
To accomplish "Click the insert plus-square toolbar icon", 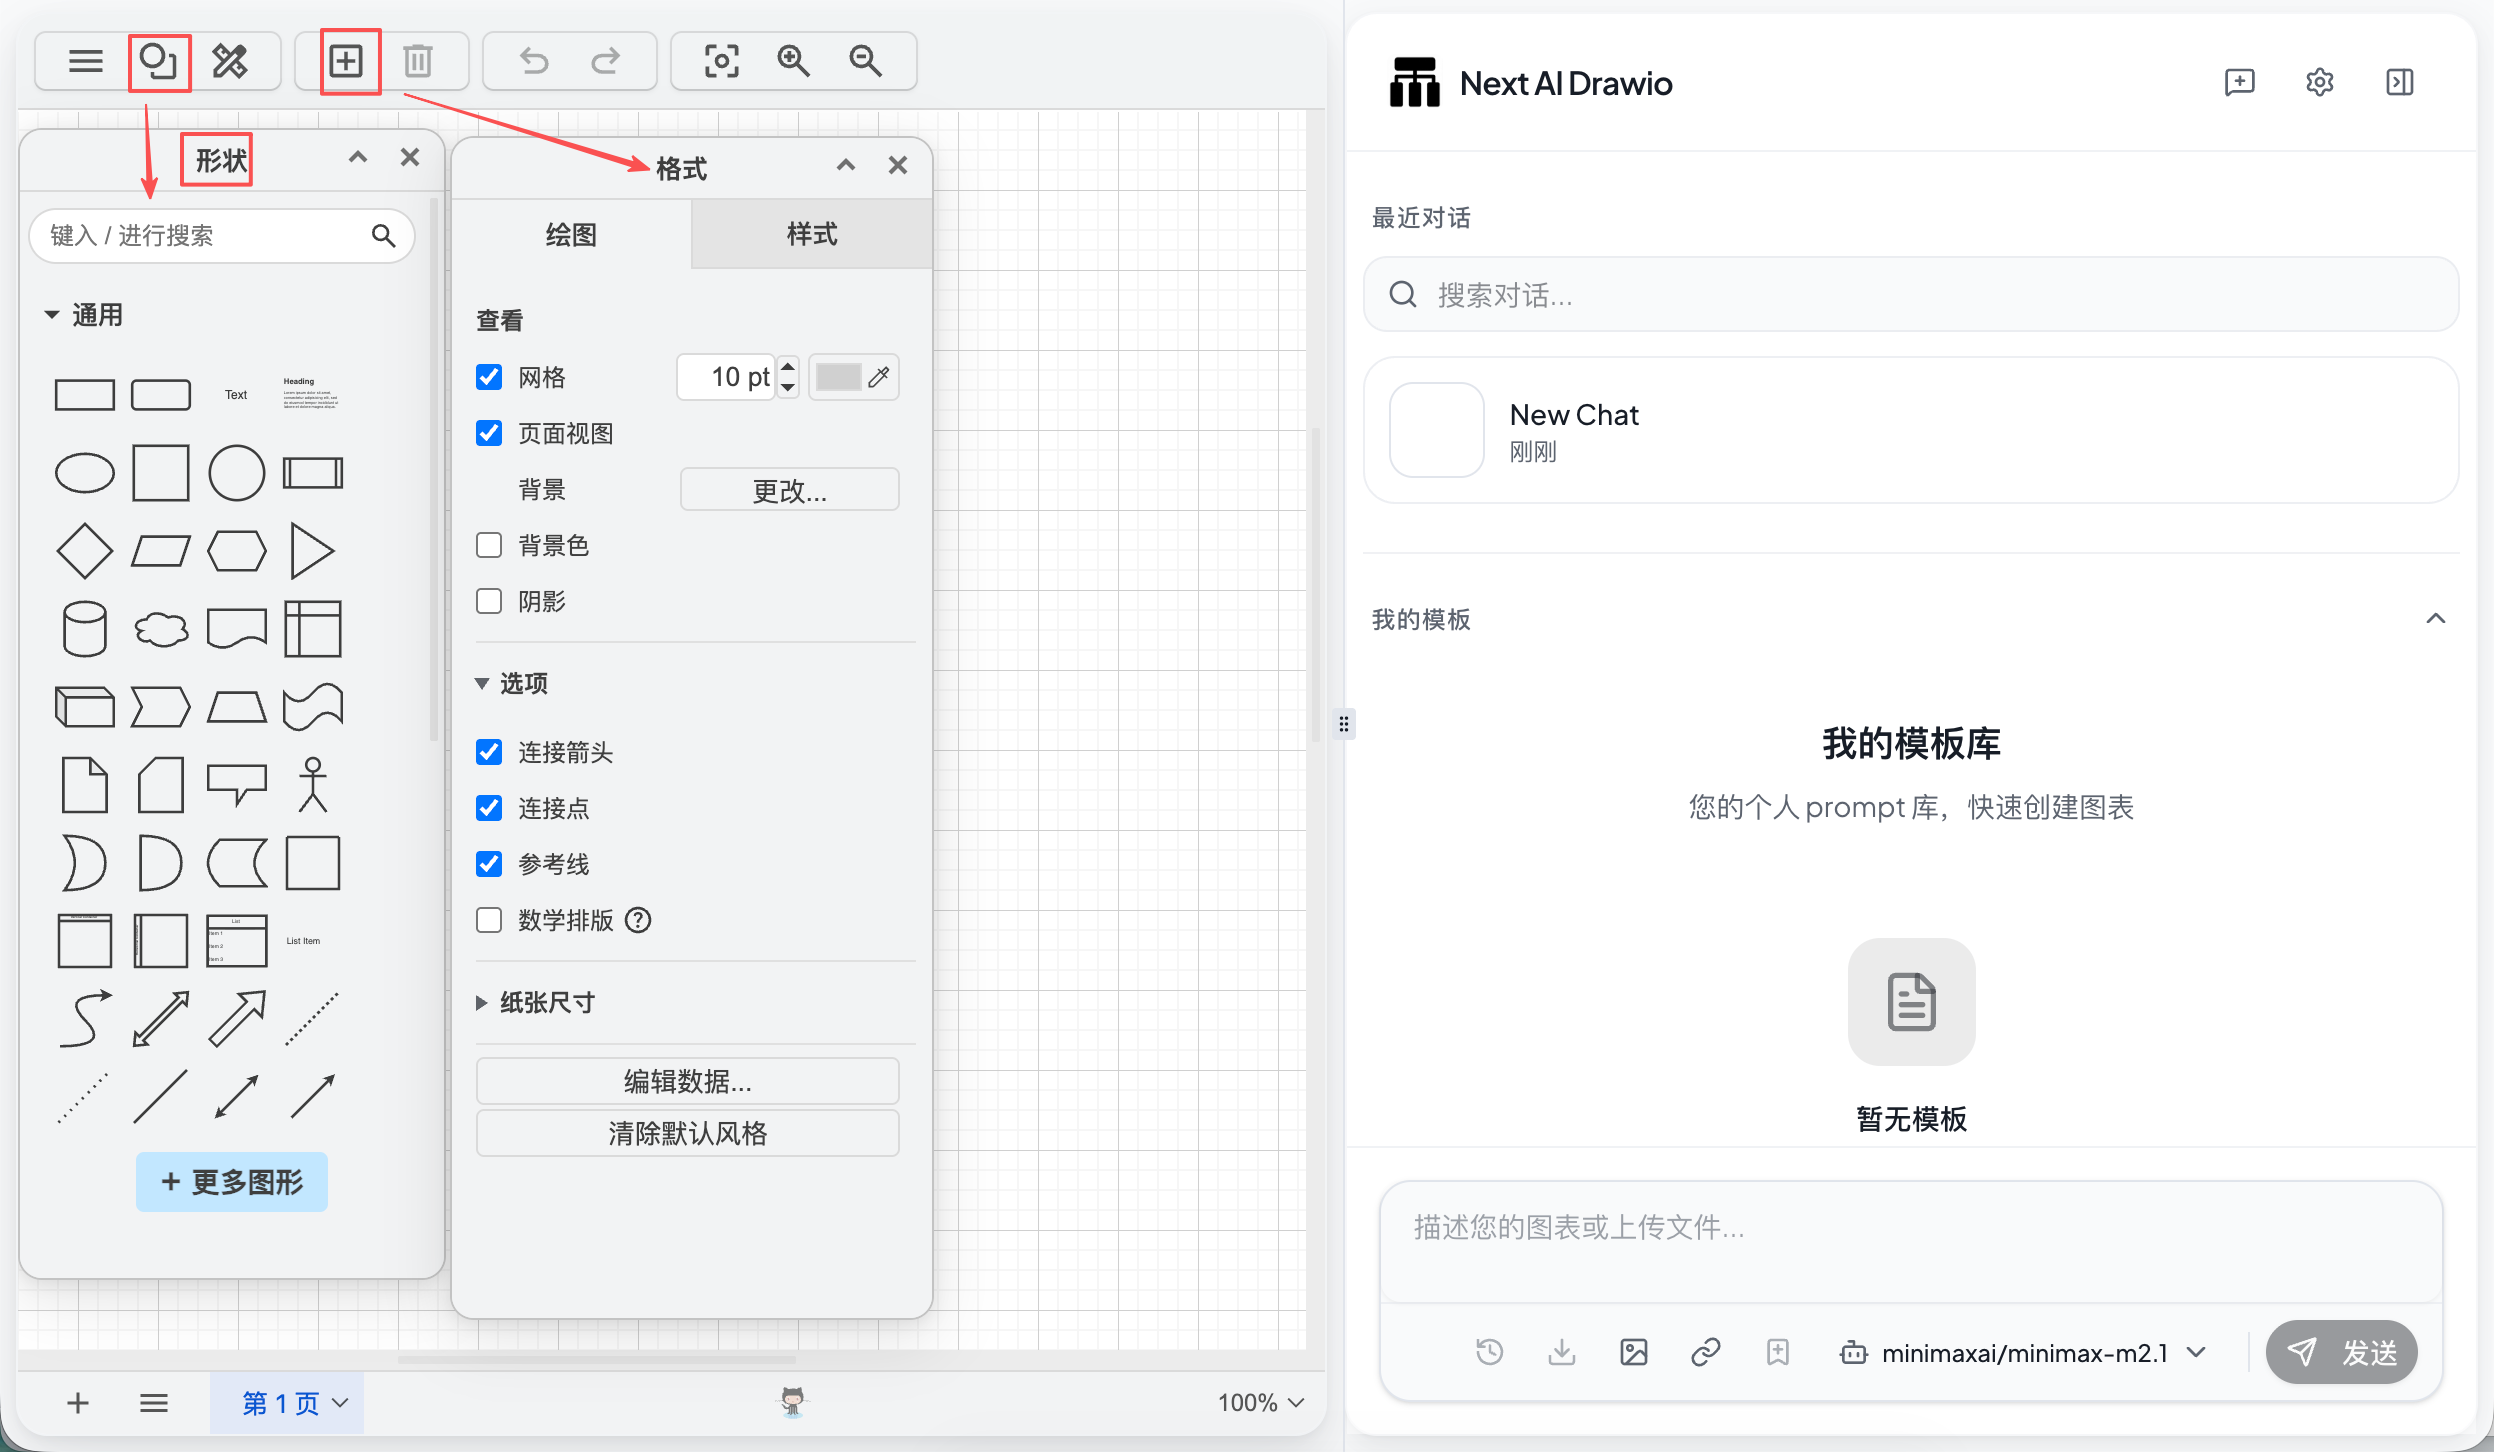I will click(x=346, y=62).
